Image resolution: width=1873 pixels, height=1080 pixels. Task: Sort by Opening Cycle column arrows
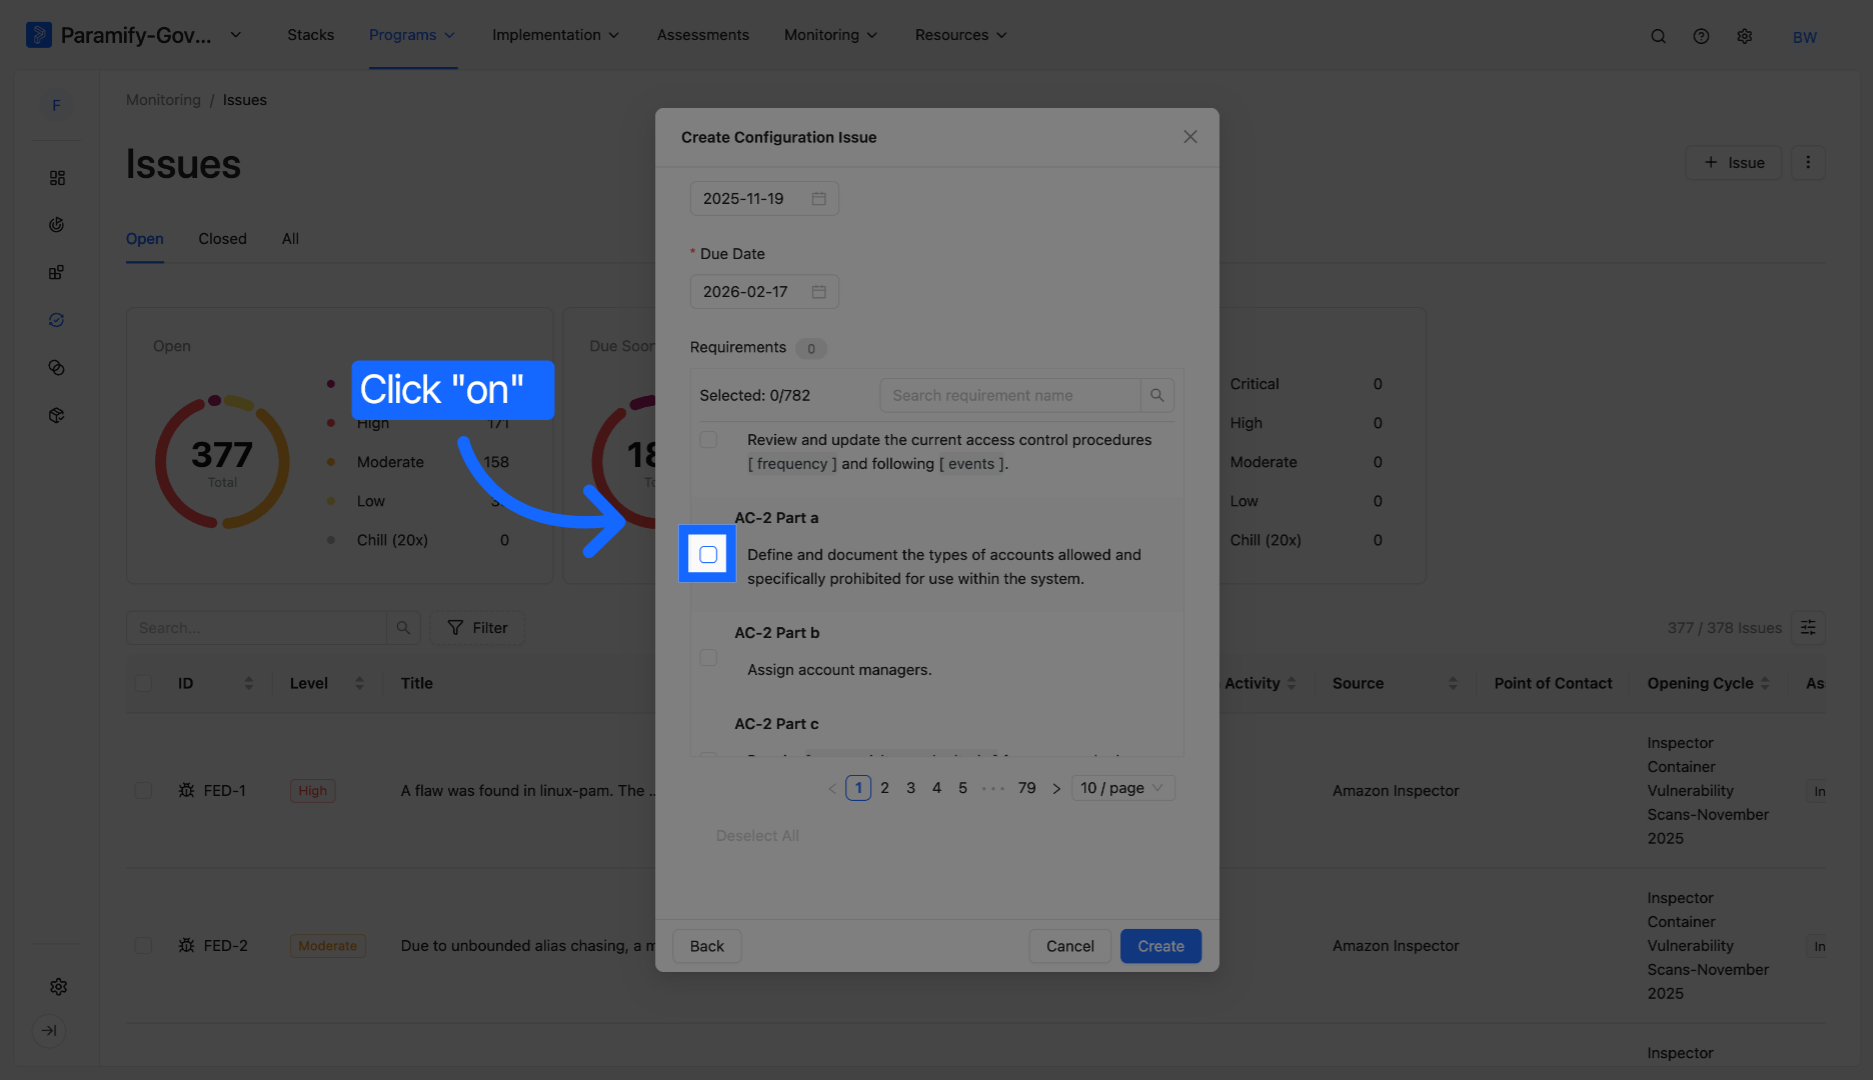pyautogui.click(x=1765, y=684)
